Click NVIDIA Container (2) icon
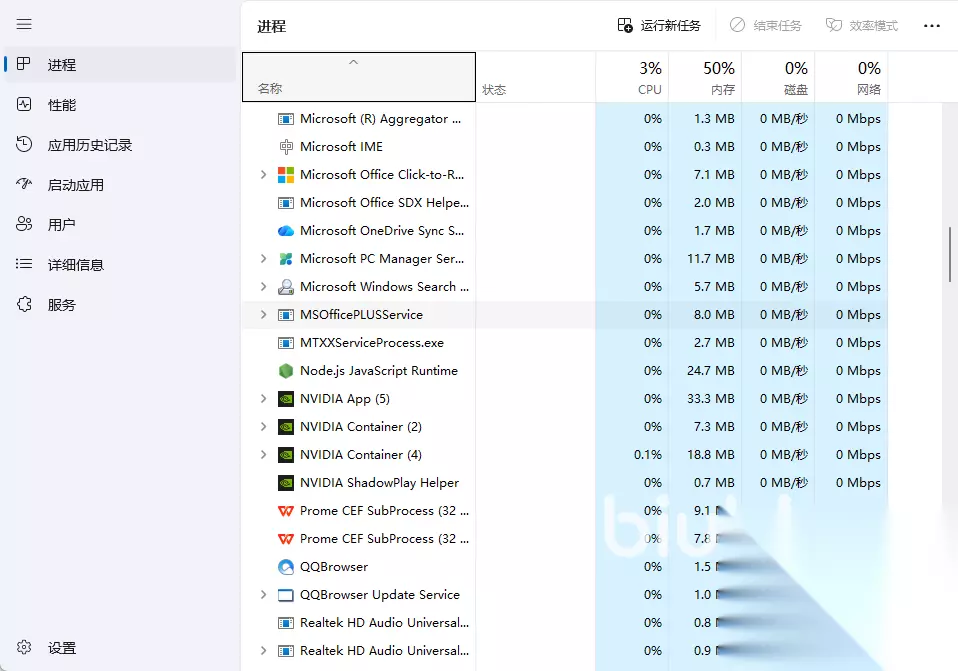 [285, 427]
